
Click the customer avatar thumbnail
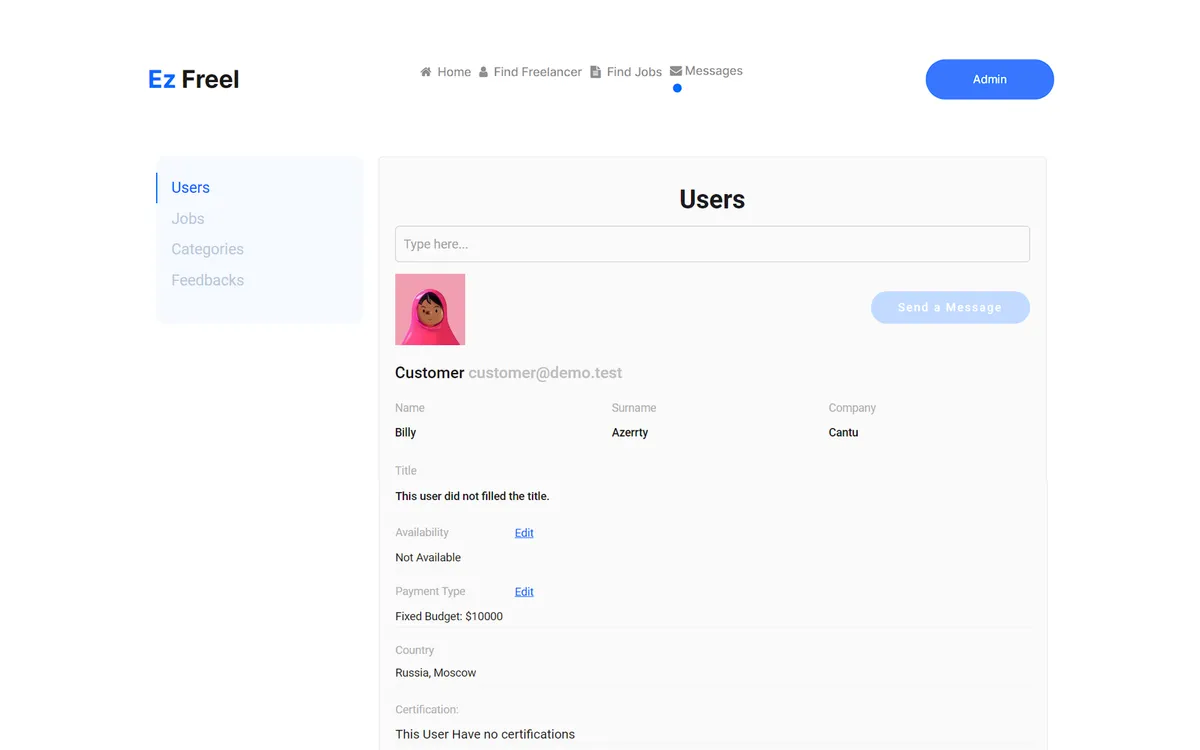coord(430,309)
